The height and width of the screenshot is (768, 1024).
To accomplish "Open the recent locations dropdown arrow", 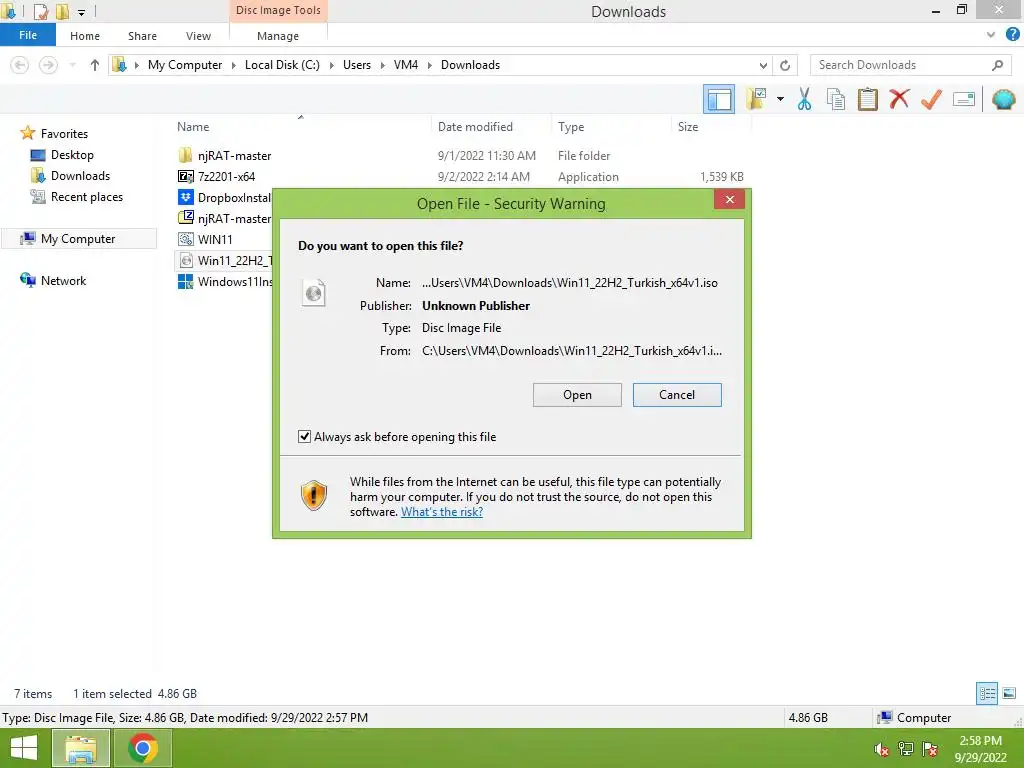I will [x=72, y=65].
